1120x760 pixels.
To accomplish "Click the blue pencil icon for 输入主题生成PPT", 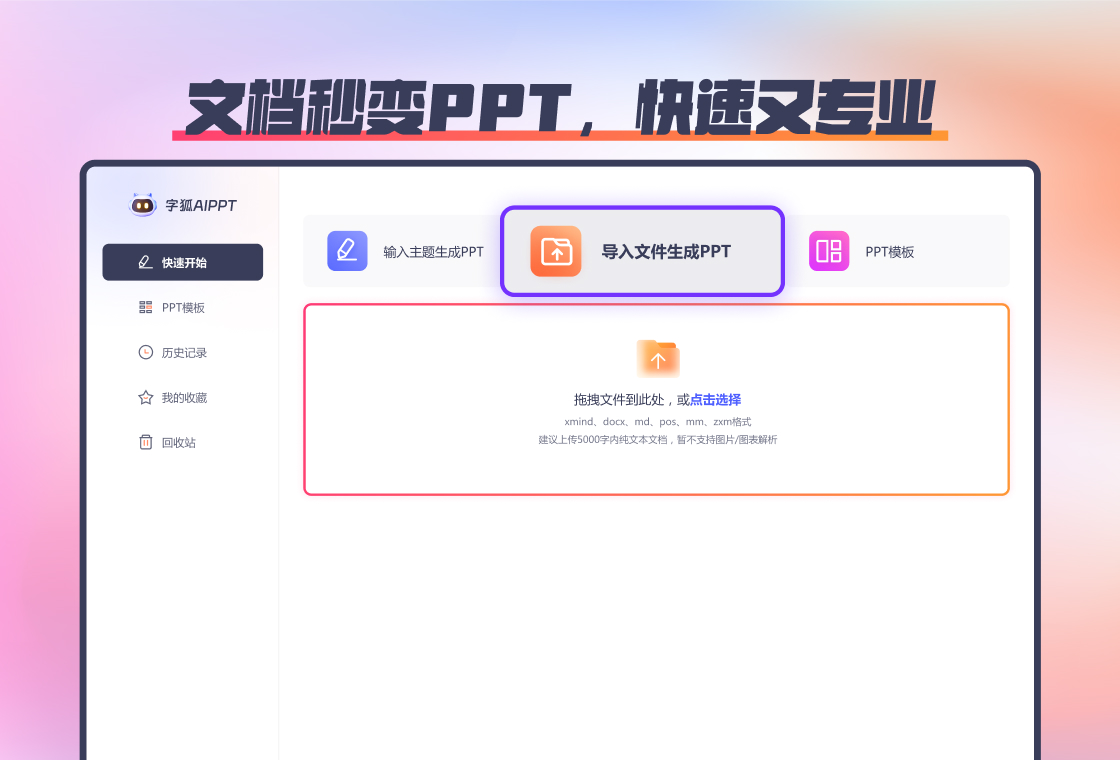I will (347, 251).
